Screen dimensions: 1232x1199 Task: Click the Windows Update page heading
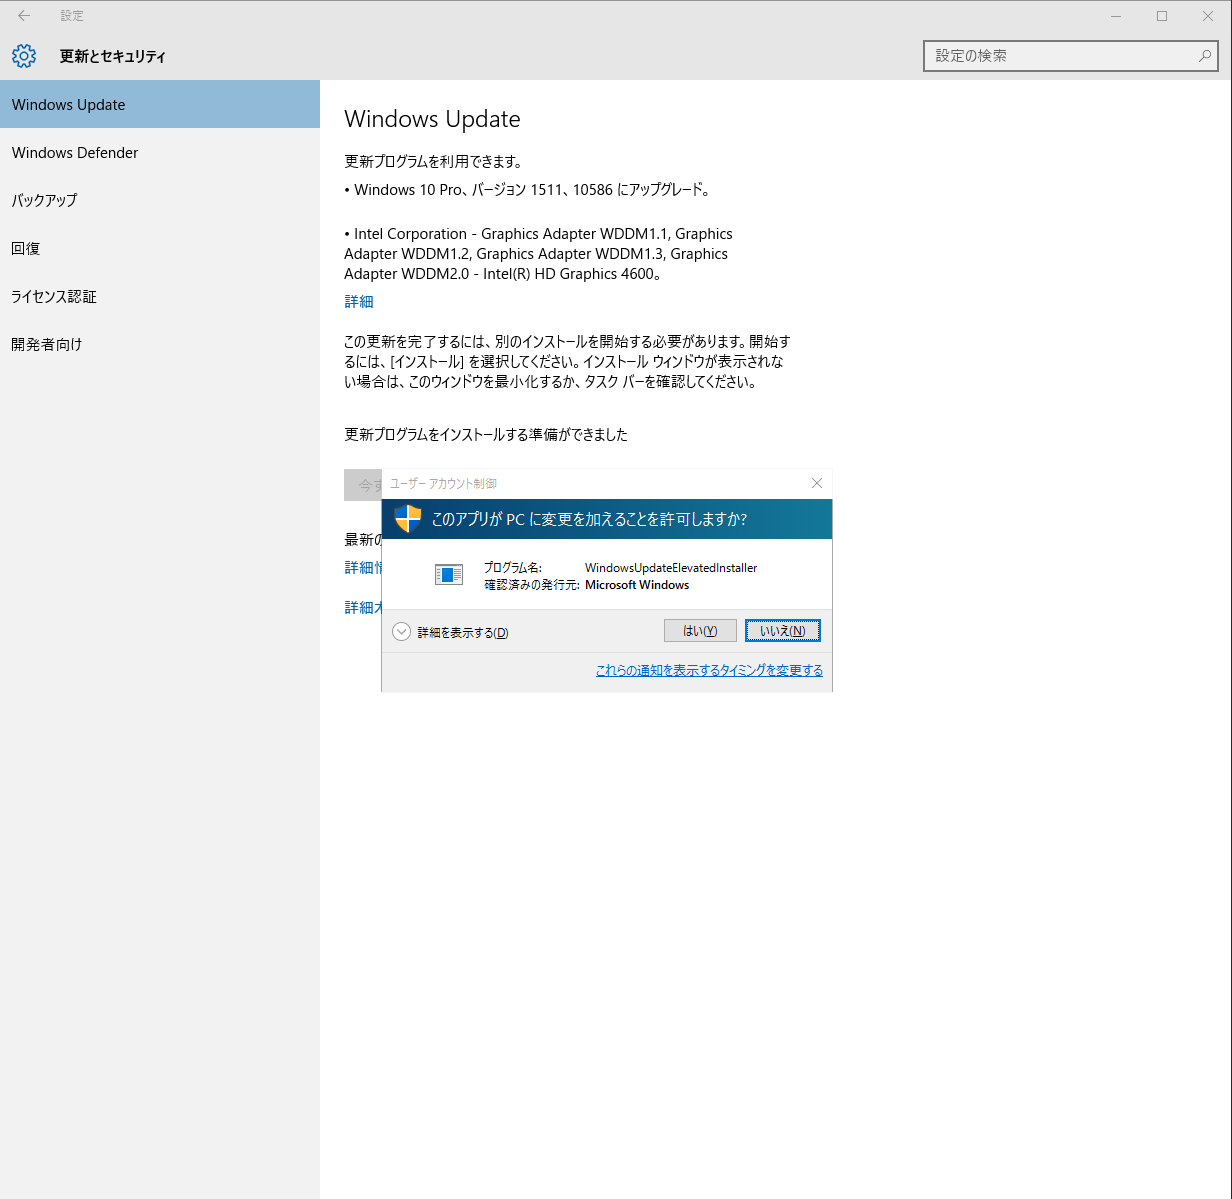432,119
